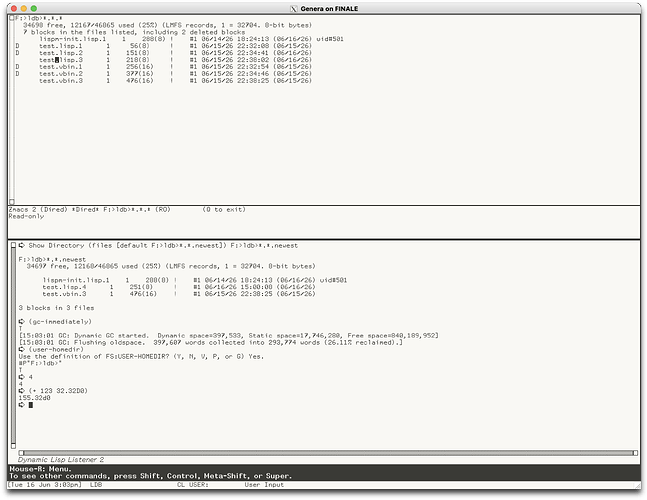Image resolution: width=647 pixels, height=500 pixels.
Task: Click the prompt arrow before Show Directory
Action: [x=21, y=245]
